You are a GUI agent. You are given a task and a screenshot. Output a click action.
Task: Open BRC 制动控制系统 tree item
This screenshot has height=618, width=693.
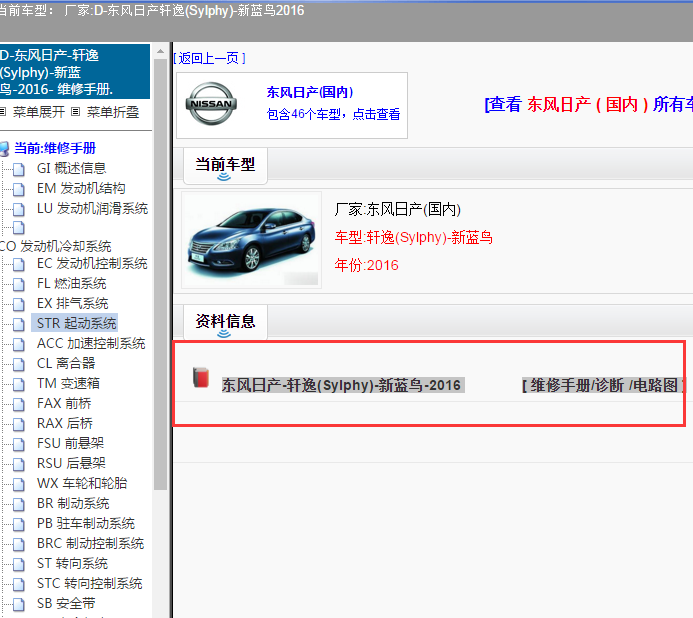coord(91,543)
